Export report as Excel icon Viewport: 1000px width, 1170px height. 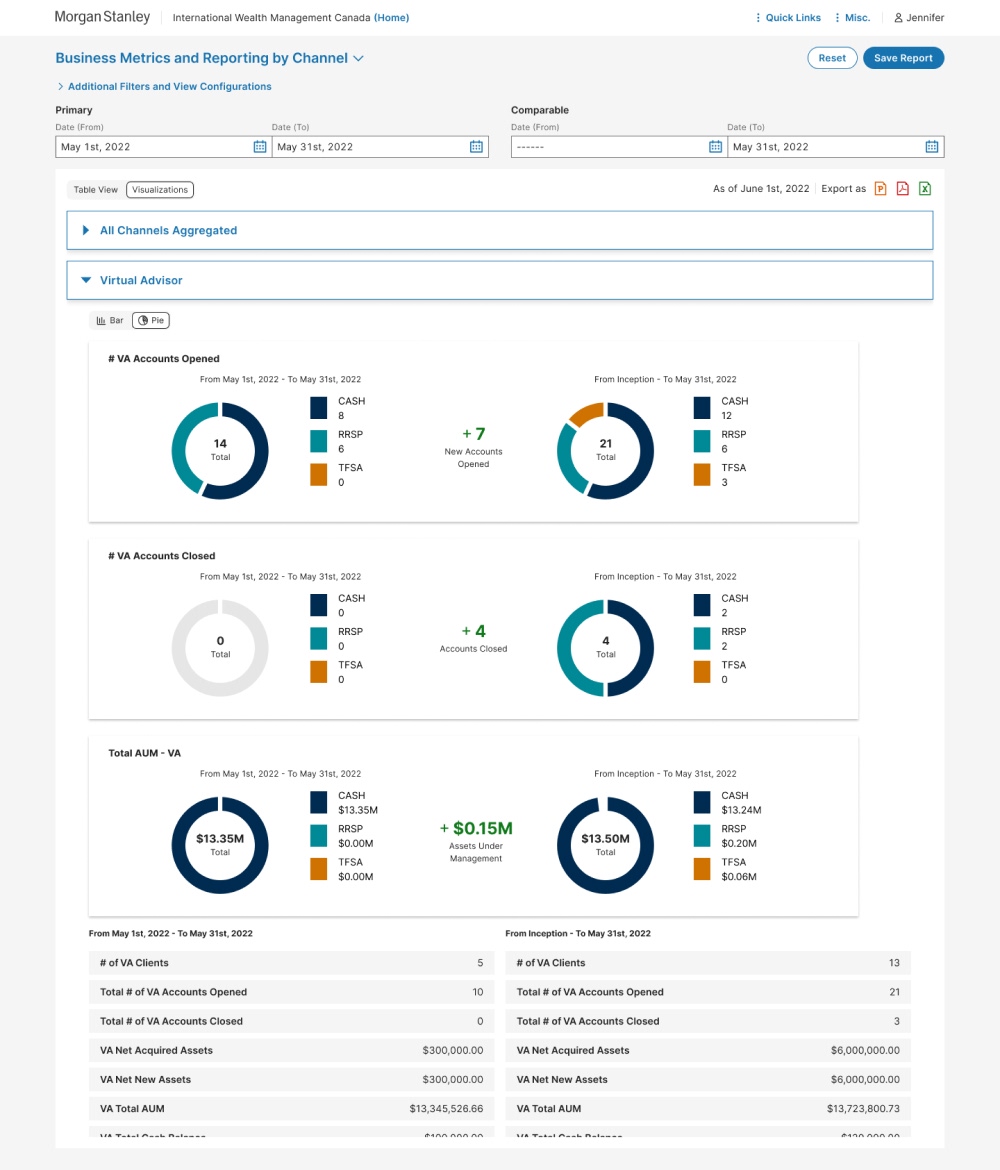pyautogui.click(x=925, y=189)
